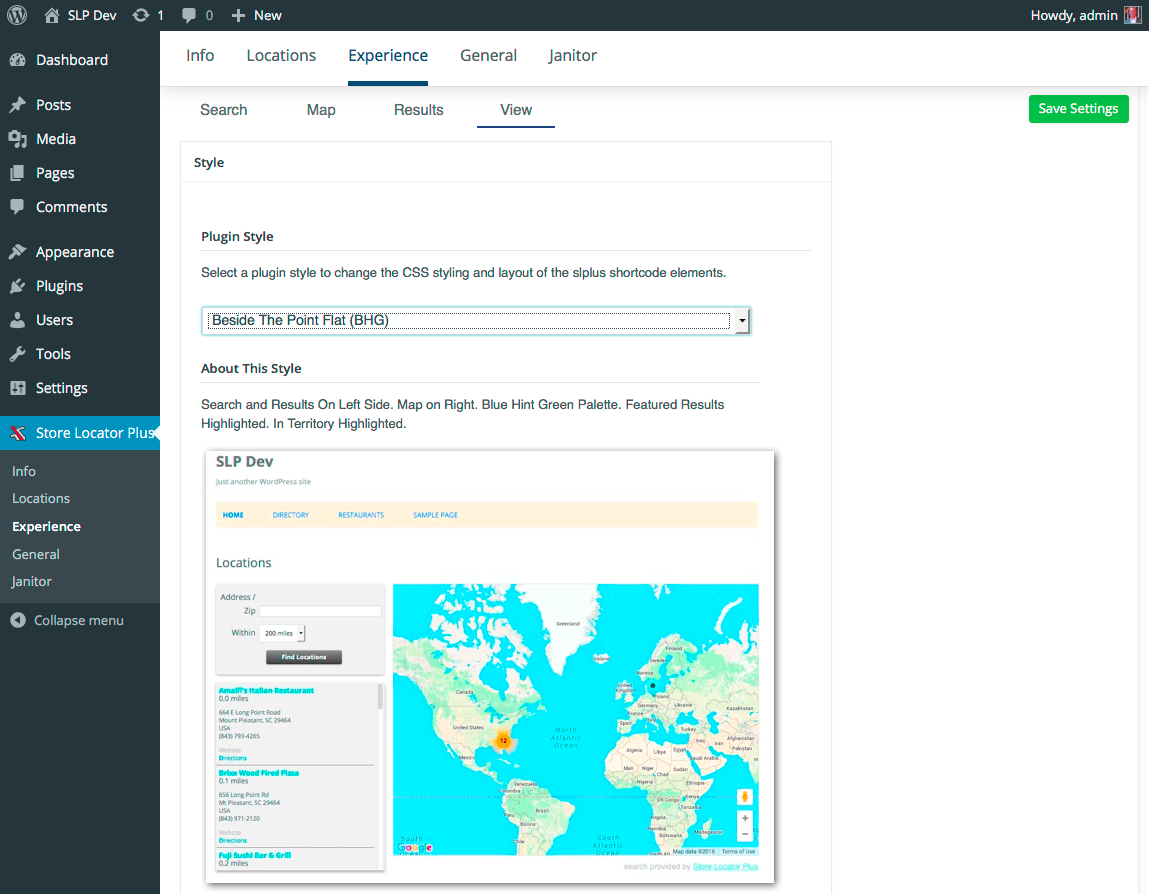Click the Style section header
Image resolution: width=1149 pixels, height=894 pixels.
[209, 163]
